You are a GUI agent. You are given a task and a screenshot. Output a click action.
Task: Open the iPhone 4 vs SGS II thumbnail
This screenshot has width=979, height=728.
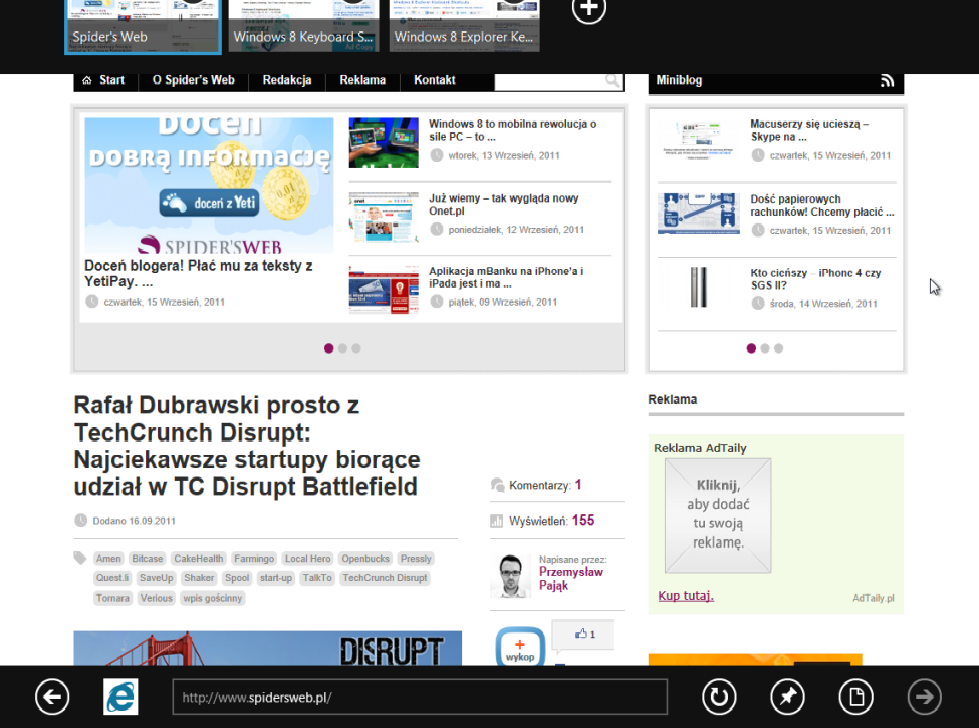coord(699,287)
